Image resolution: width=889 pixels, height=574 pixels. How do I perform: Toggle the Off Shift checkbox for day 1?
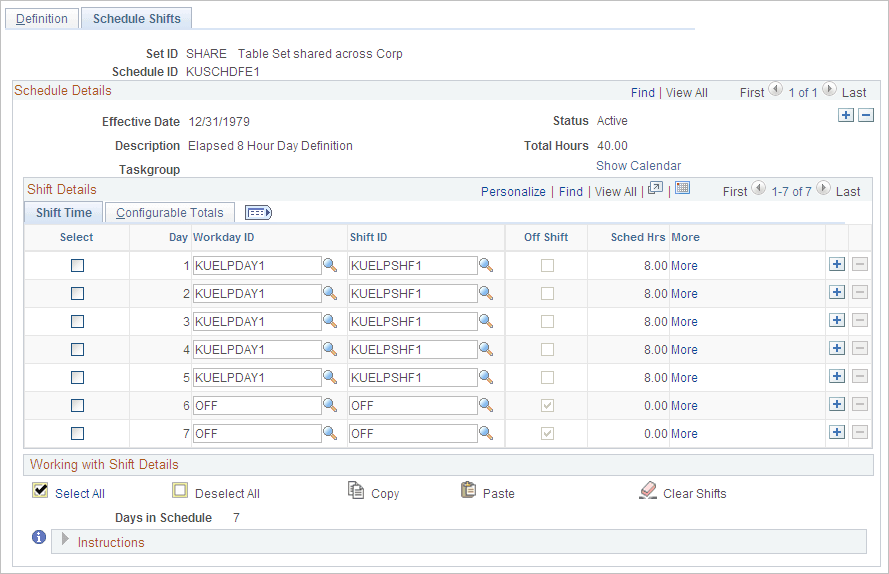click(x=547, y=265)
